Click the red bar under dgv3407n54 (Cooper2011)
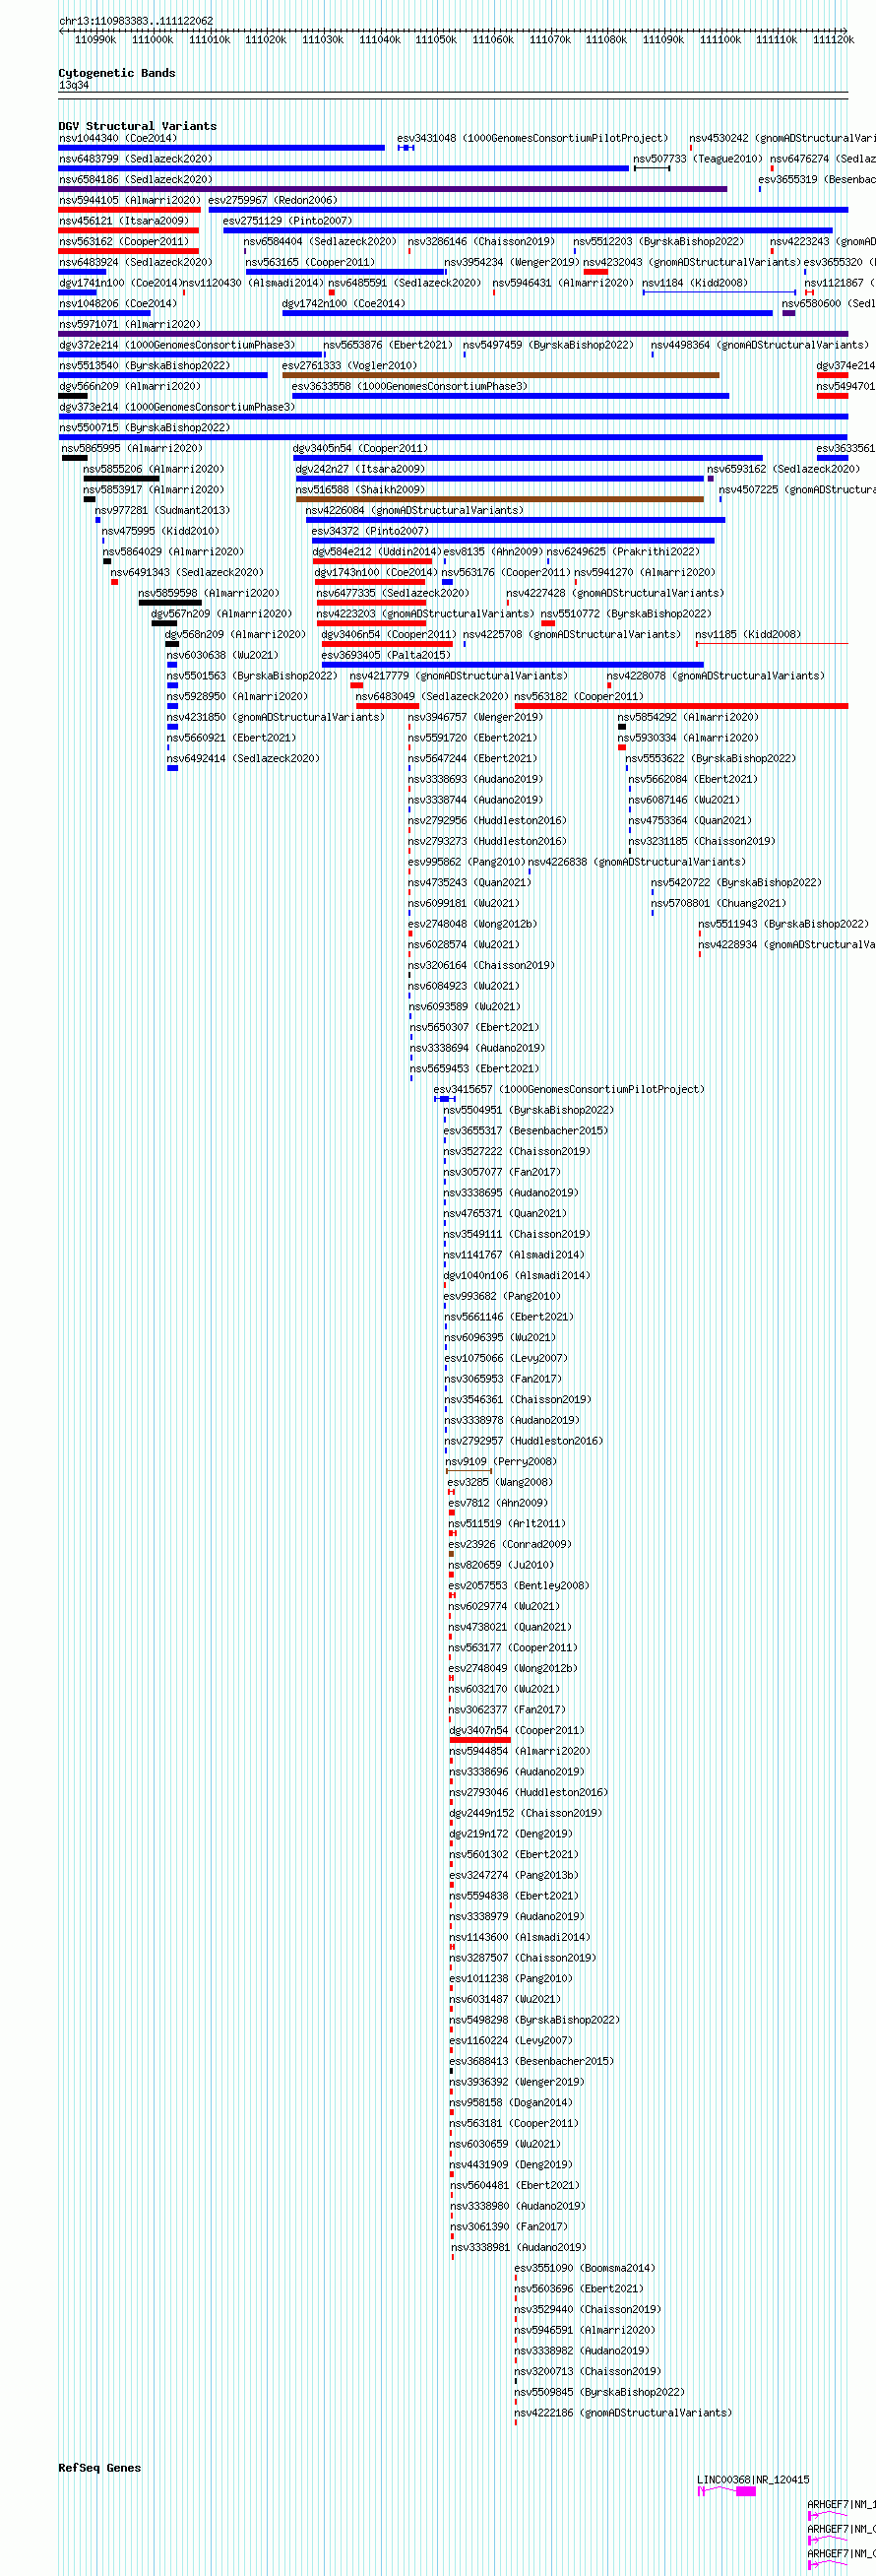The image size is (876, 2576). [480, 1740]
